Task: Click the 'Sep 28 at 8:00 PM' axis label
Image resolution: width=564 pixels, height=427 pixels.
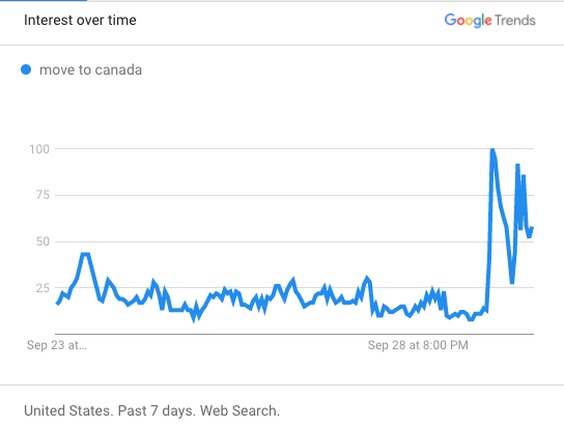Action: point(418,345)
